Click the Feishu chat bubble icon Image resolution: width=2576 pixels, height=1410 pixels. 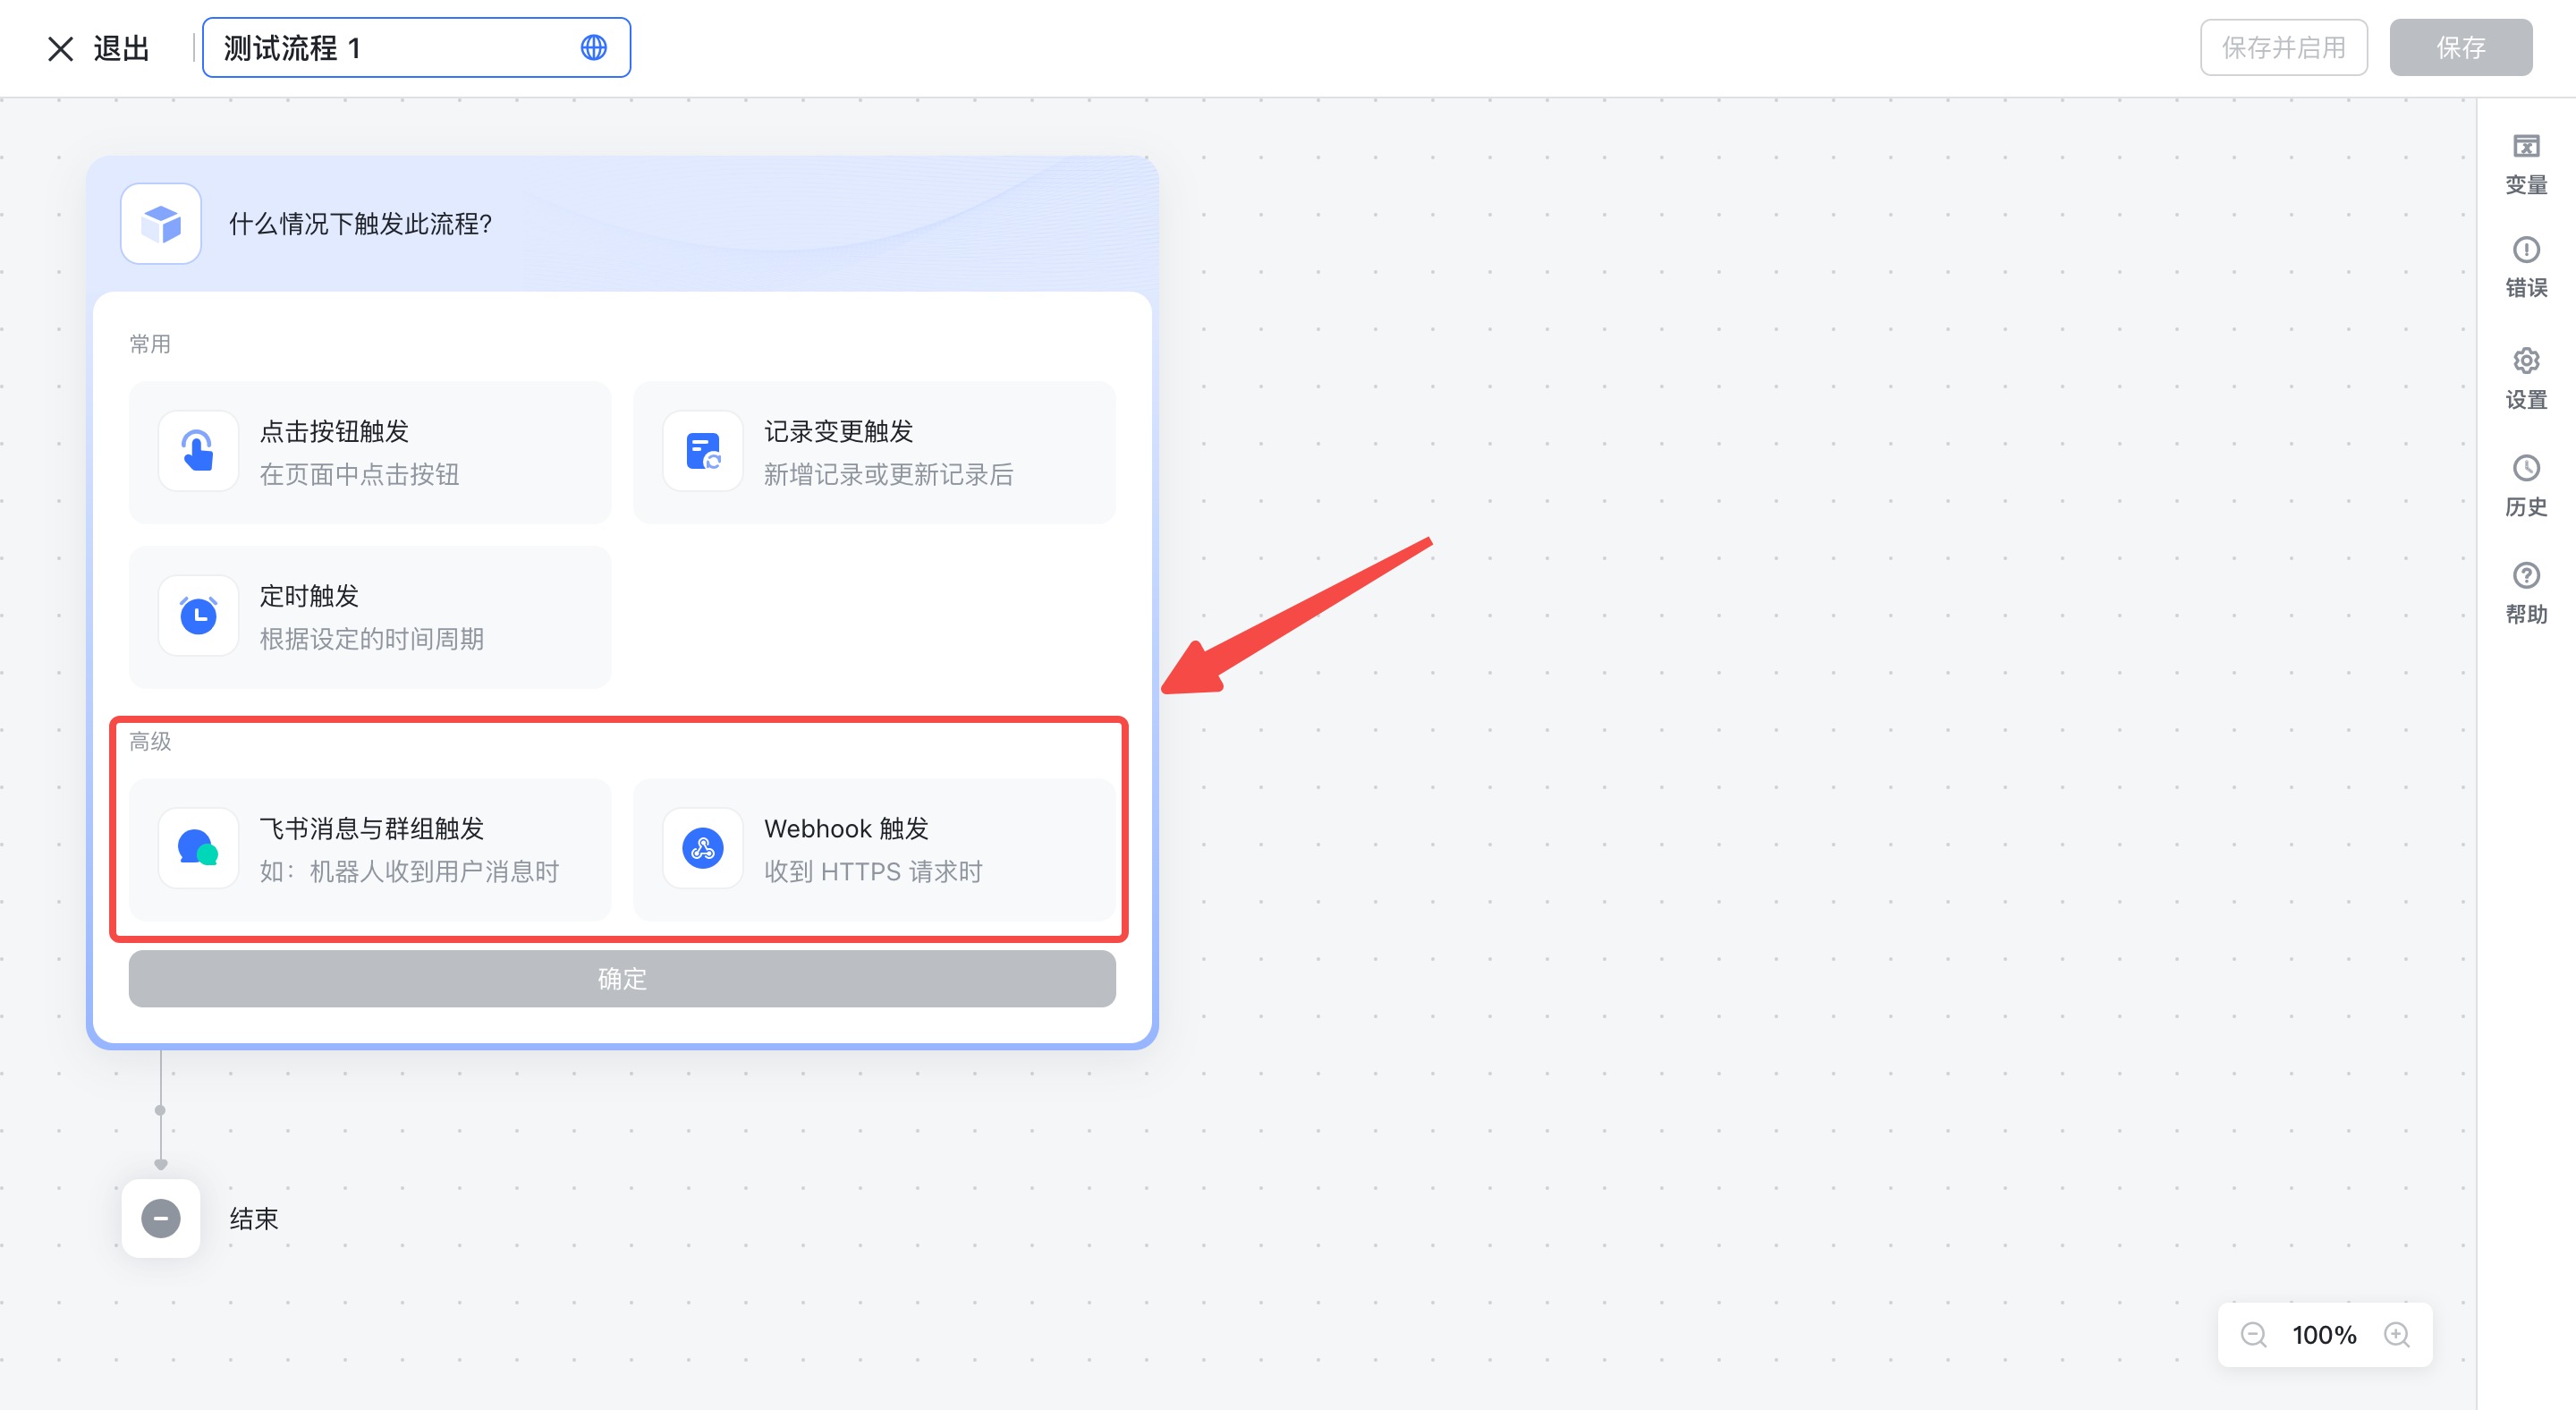[198, 848]
